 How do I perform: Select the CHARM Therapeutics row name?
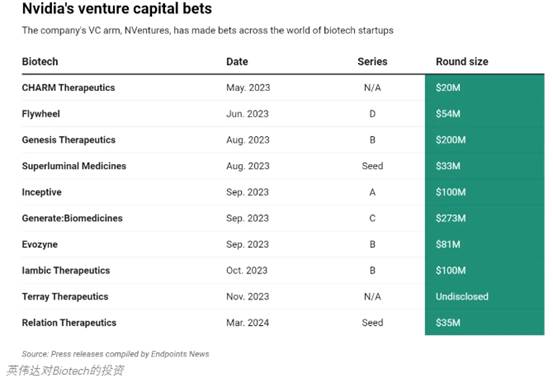68,87
